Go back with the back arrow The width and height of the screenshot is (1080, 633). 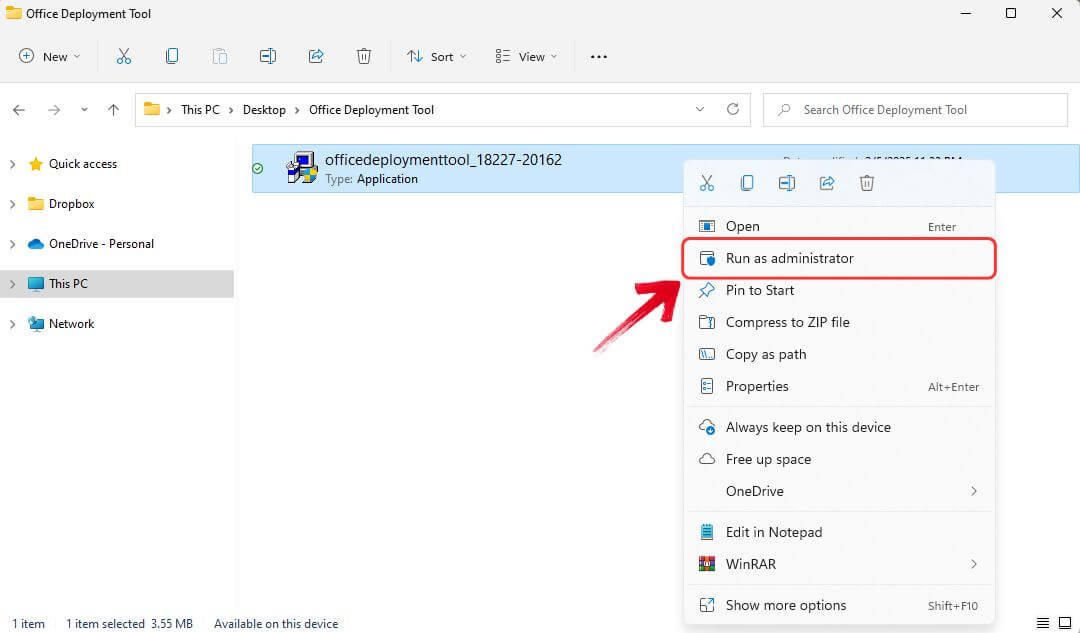19,110
